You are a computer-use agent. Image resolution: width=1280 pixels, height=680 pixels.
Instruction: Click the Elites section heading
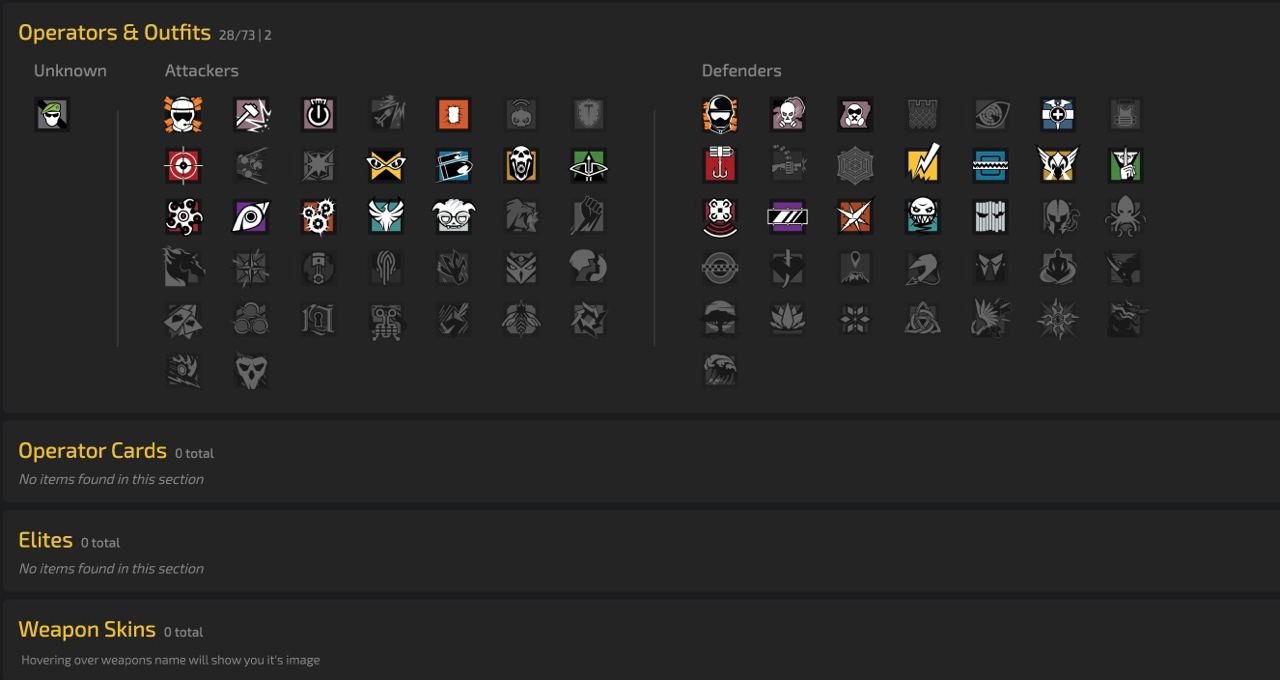click(x=46, y=540)
